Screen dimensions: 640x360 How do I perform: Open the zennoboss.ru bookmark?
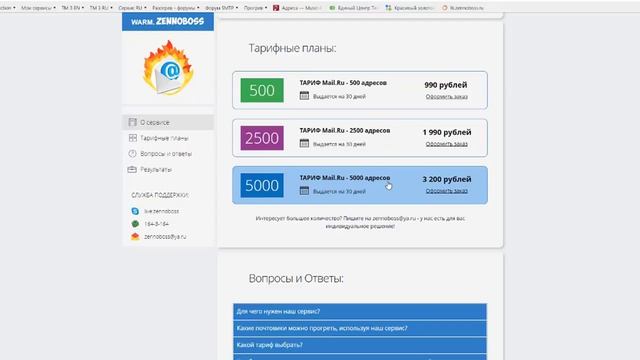(x=463, y=8)
